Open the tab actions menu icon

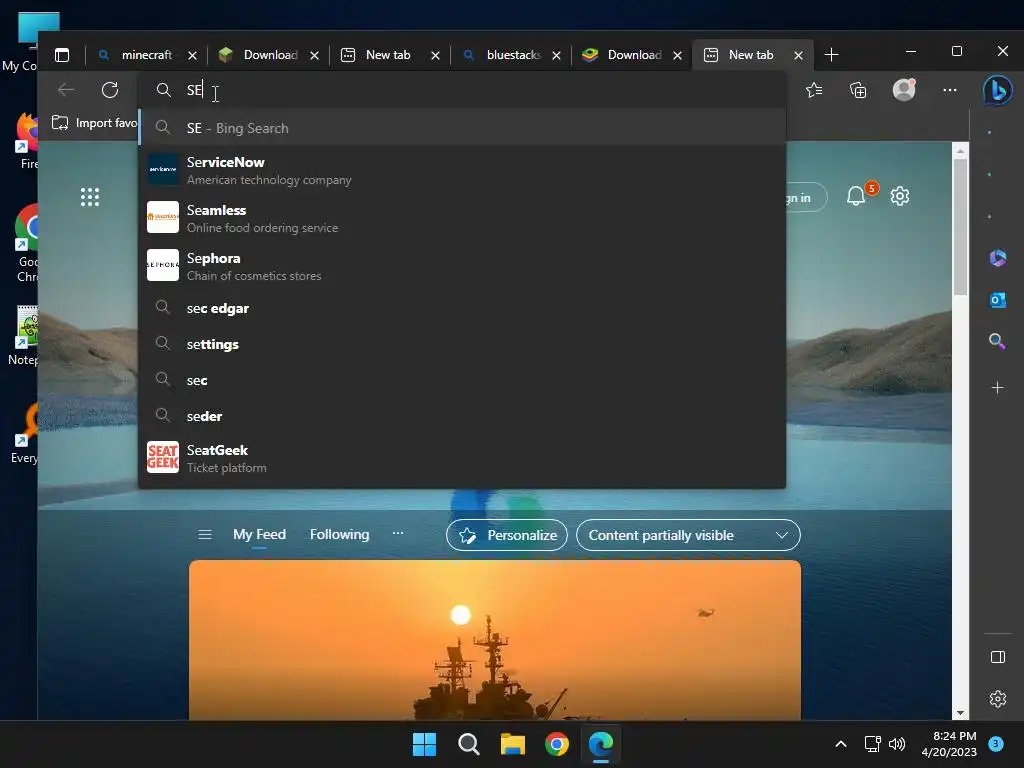click(x=62, y=55)
